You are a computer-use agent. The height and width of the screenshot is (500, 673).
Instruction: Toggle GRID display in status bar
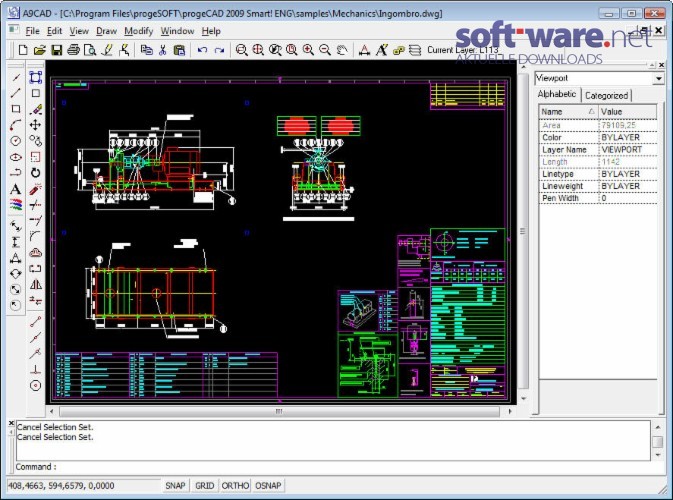pos(204,485)
